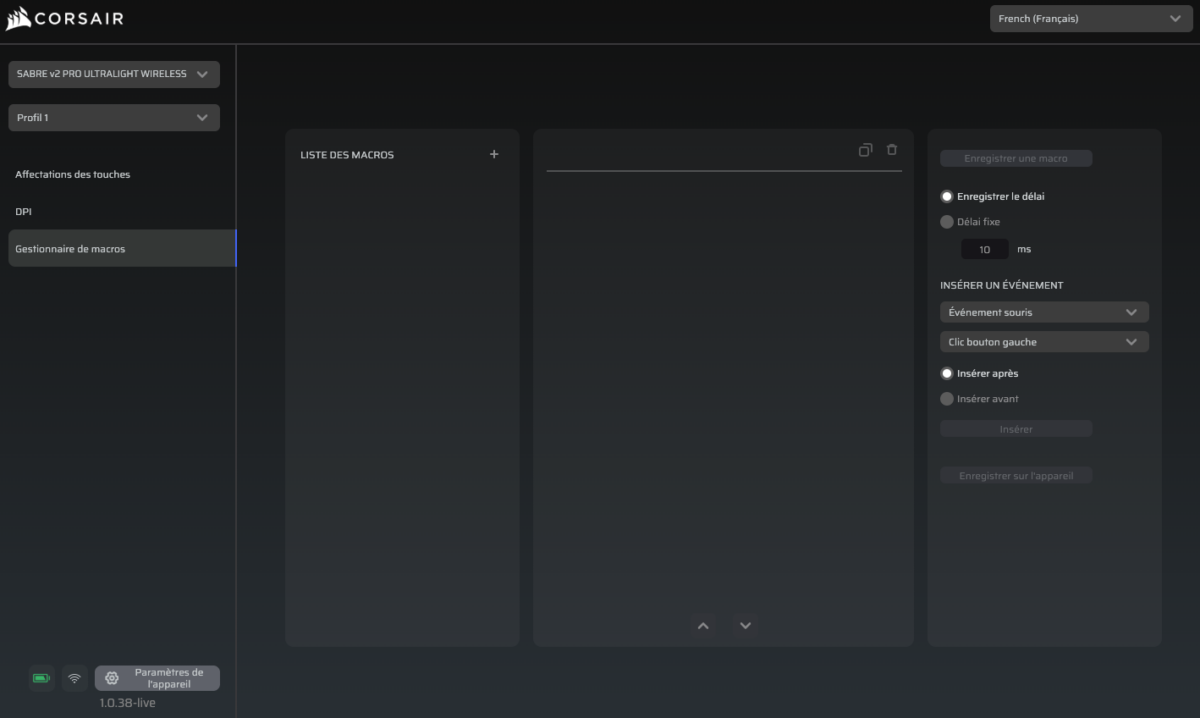Select the Délai fixe radio button

pyautogui.click(x=947, y=222)
